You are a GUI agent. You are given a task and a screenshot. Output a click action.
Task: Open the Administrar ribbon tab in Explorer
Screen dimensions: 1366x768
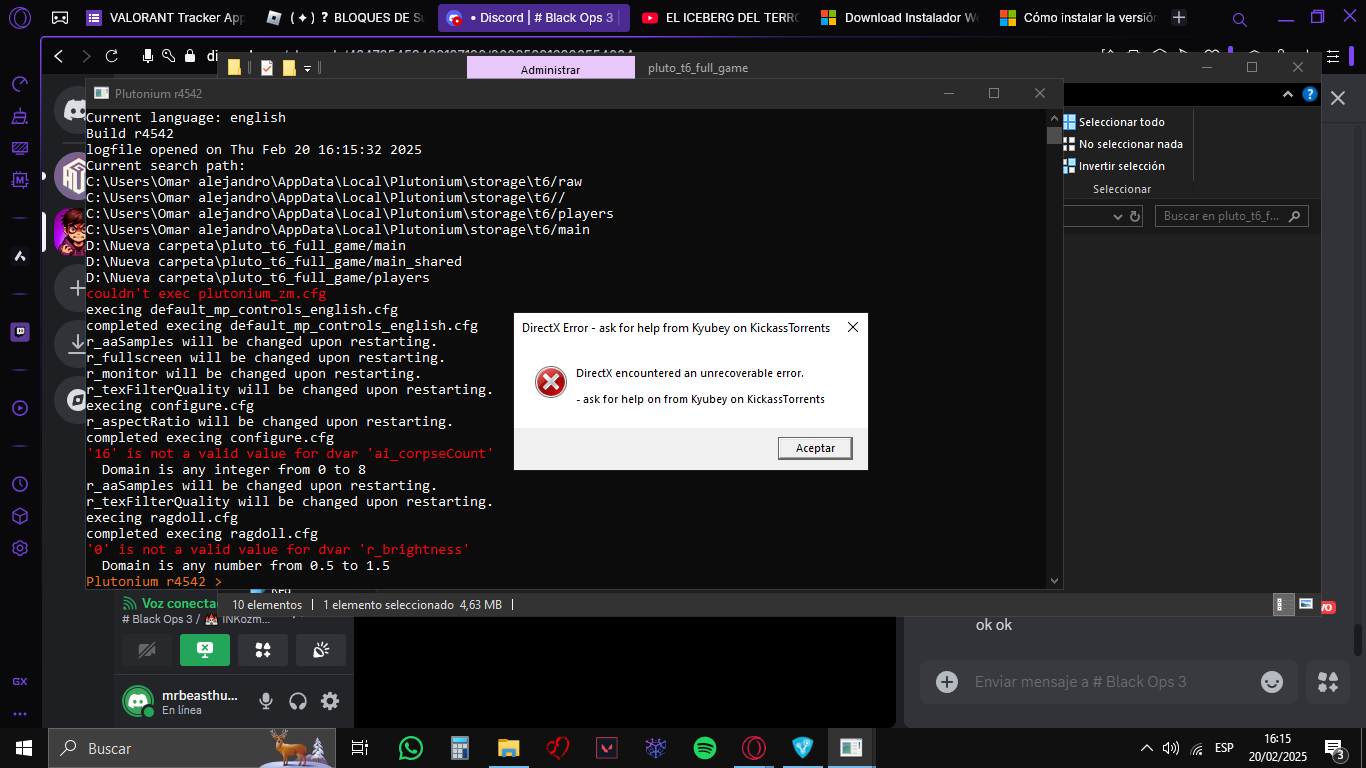click(x=550, y=69)
